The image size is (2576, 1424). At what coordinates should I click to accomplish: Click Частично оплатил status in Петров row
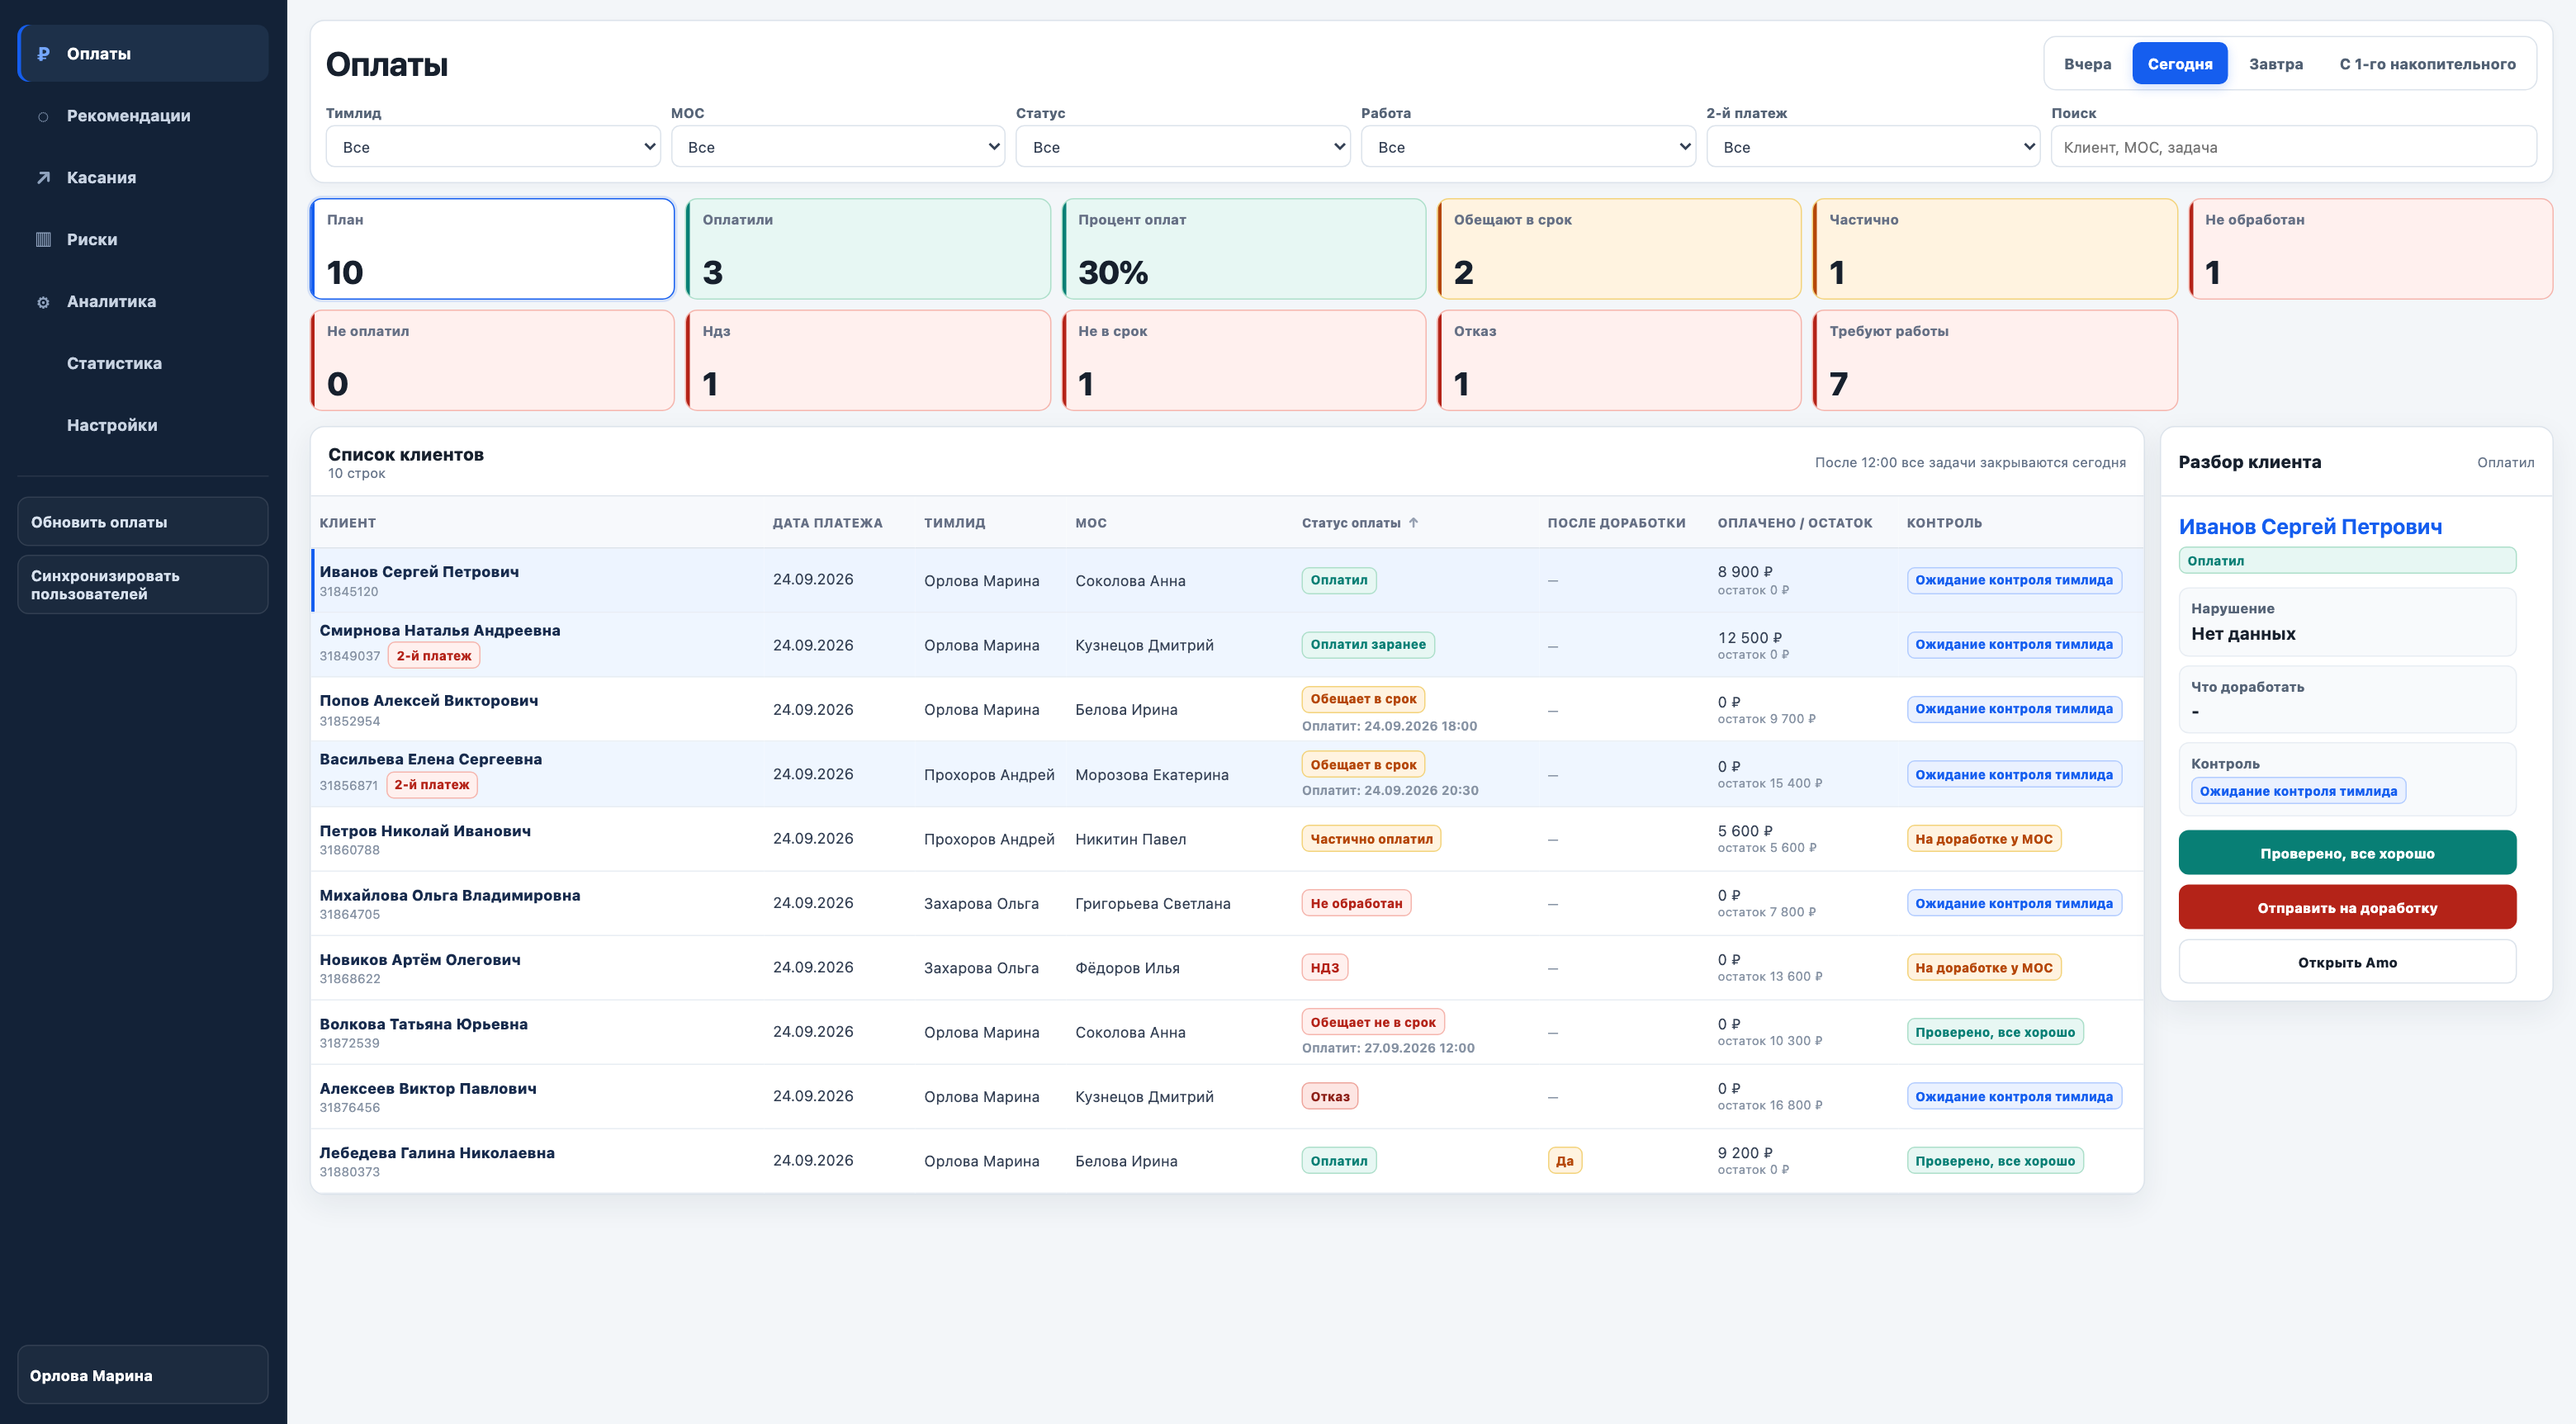coord(1371,839)
